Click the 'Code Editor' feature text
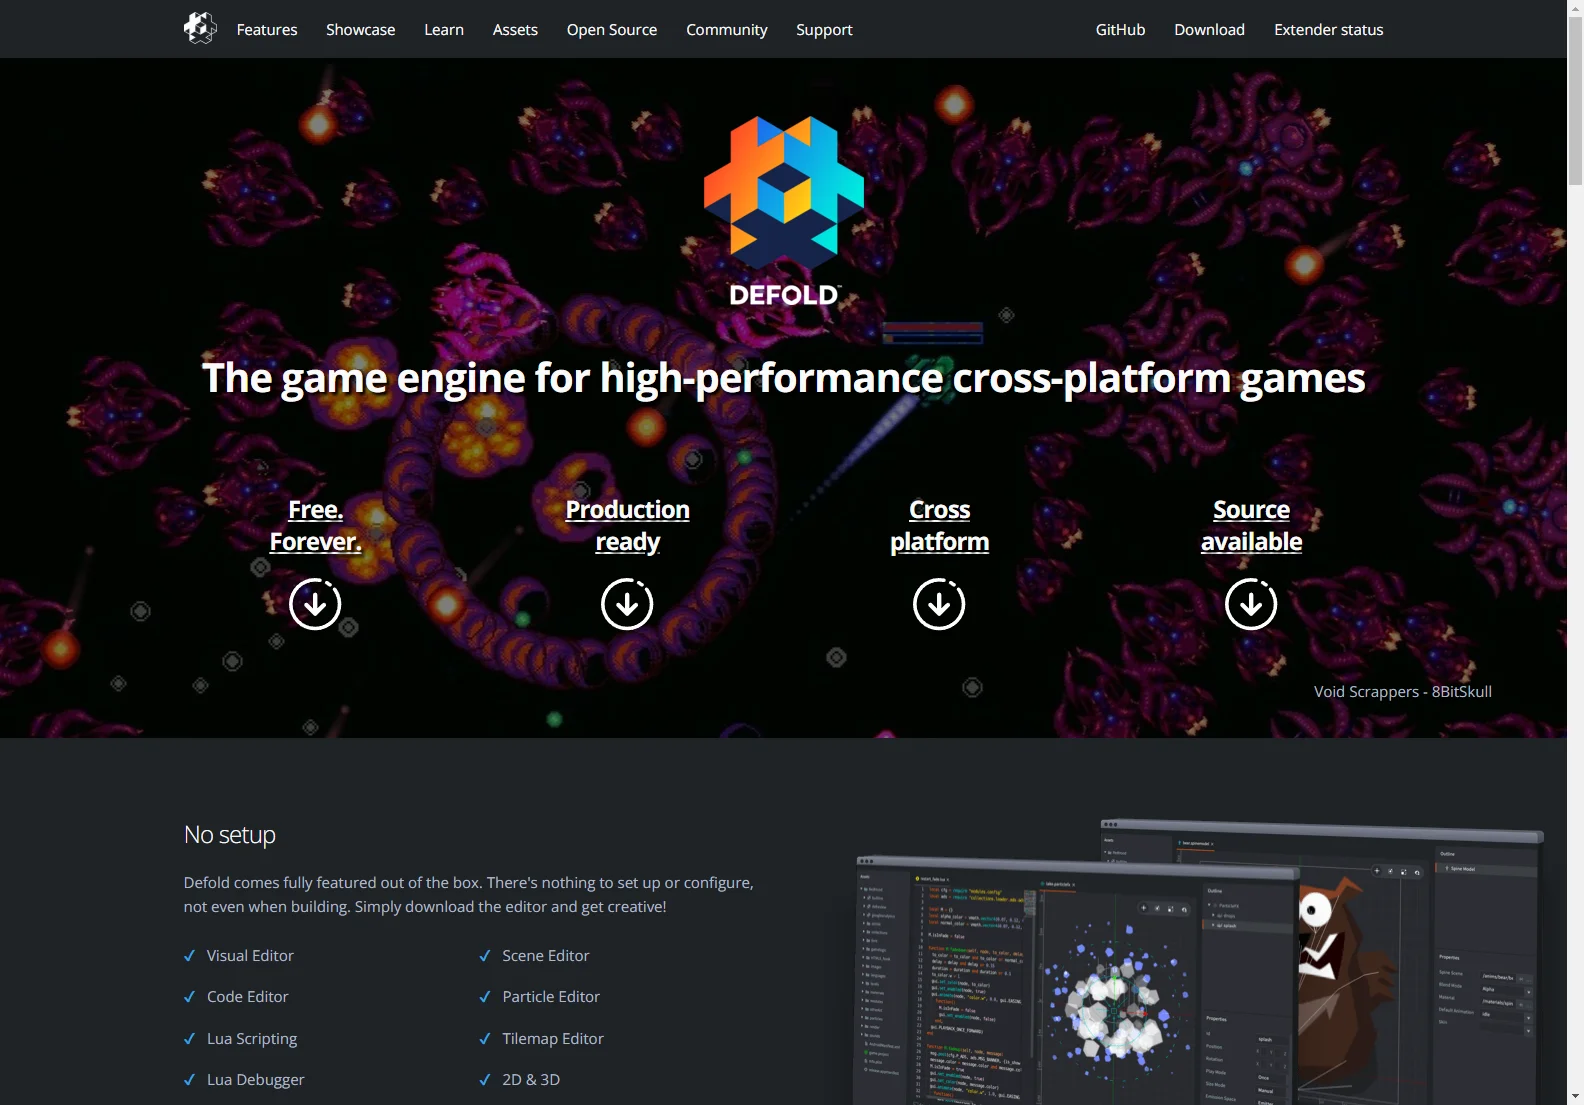1584x1105 pixels. click(247, 997)
